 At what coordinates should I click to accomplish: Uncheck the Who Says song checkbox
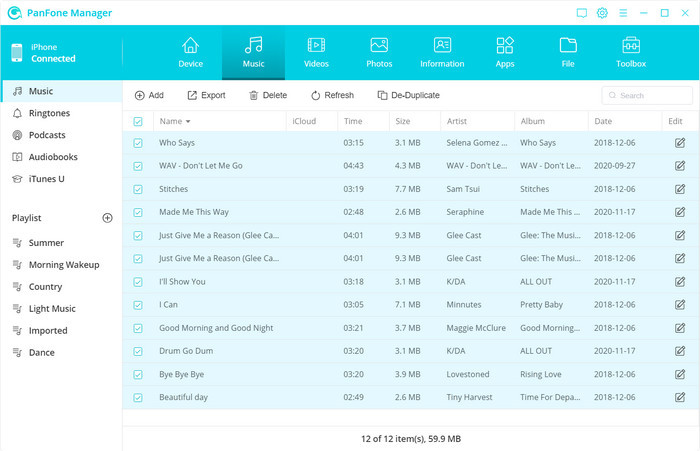[138, 143]
